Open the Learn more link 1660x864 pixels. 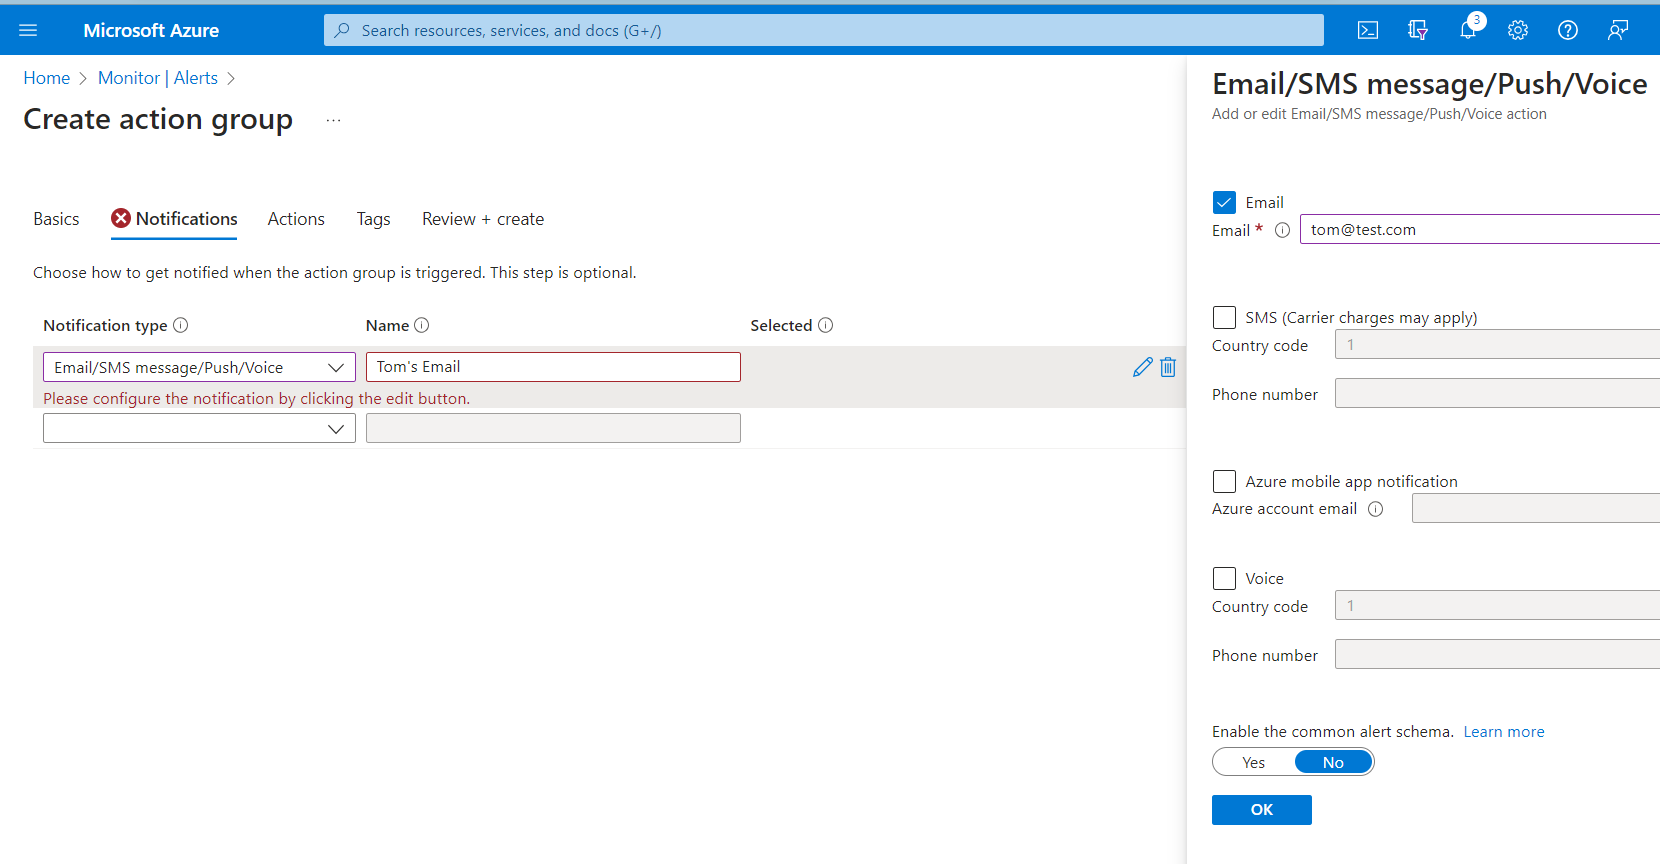coord(1504,732)
